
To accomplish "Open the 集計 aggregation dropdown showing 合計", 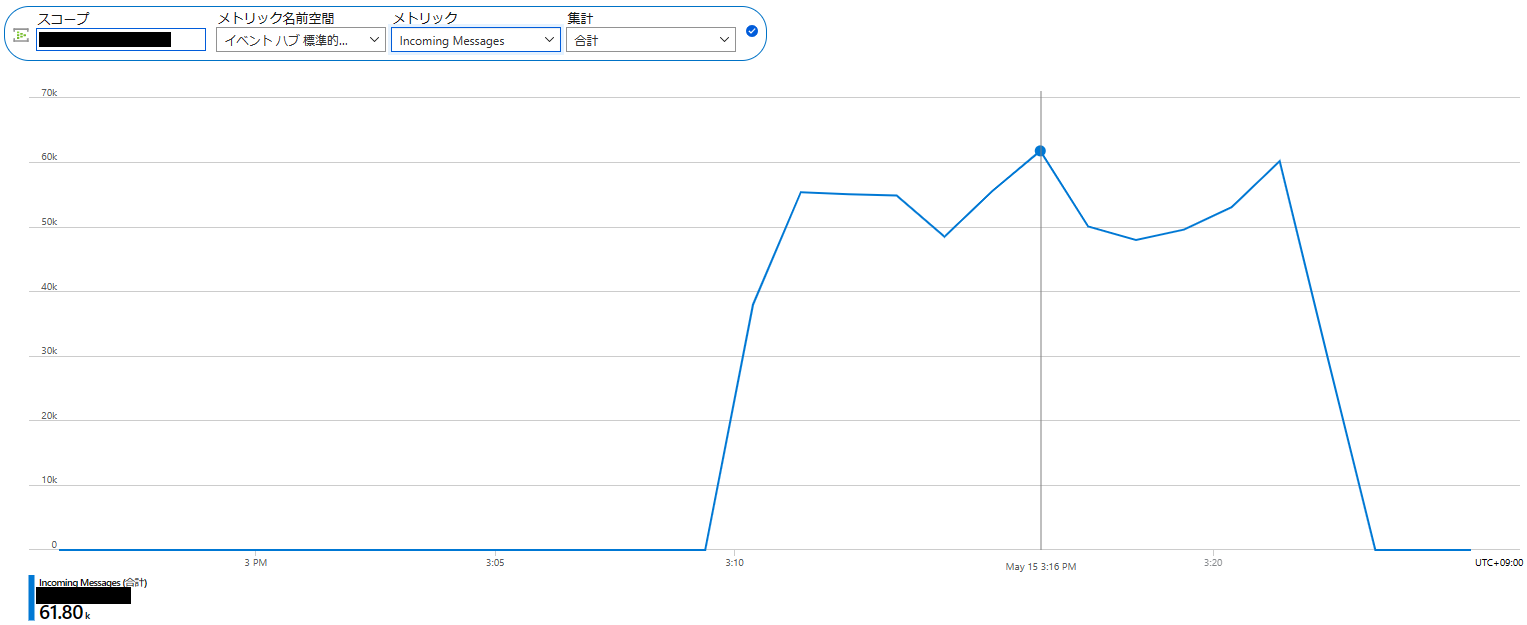I will (x=650, y=40).
